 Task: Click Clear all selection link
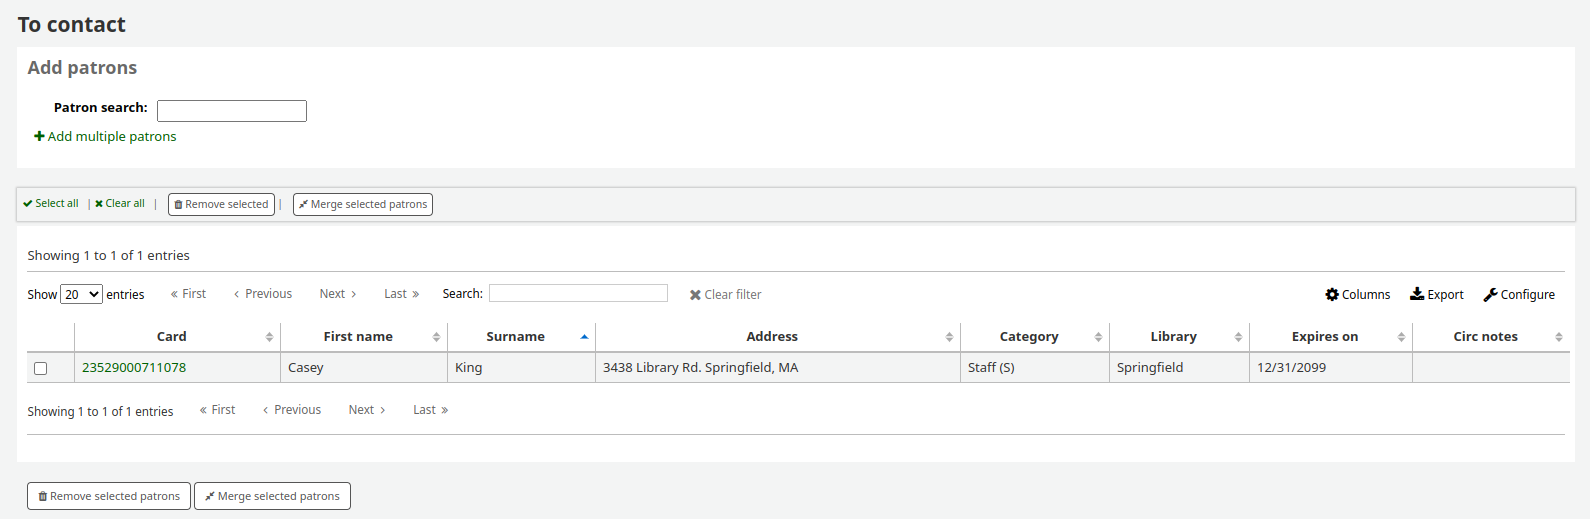[x=120, y=203]
